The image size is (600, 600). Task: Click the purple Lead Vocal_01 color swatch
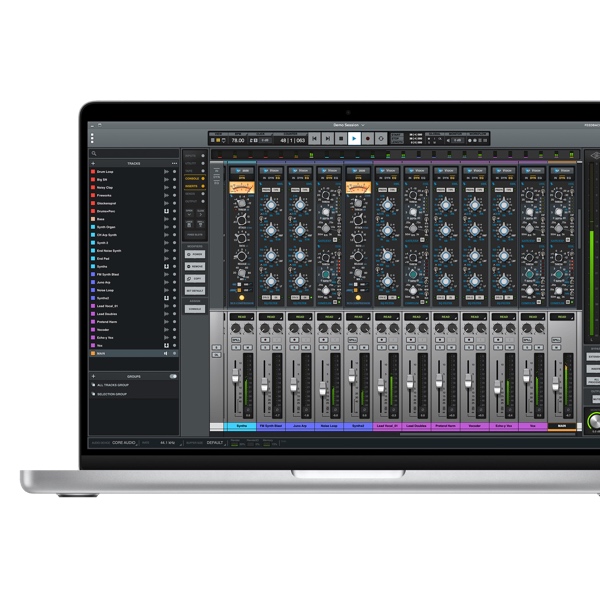pyautogui.click(x=93, y=306)
